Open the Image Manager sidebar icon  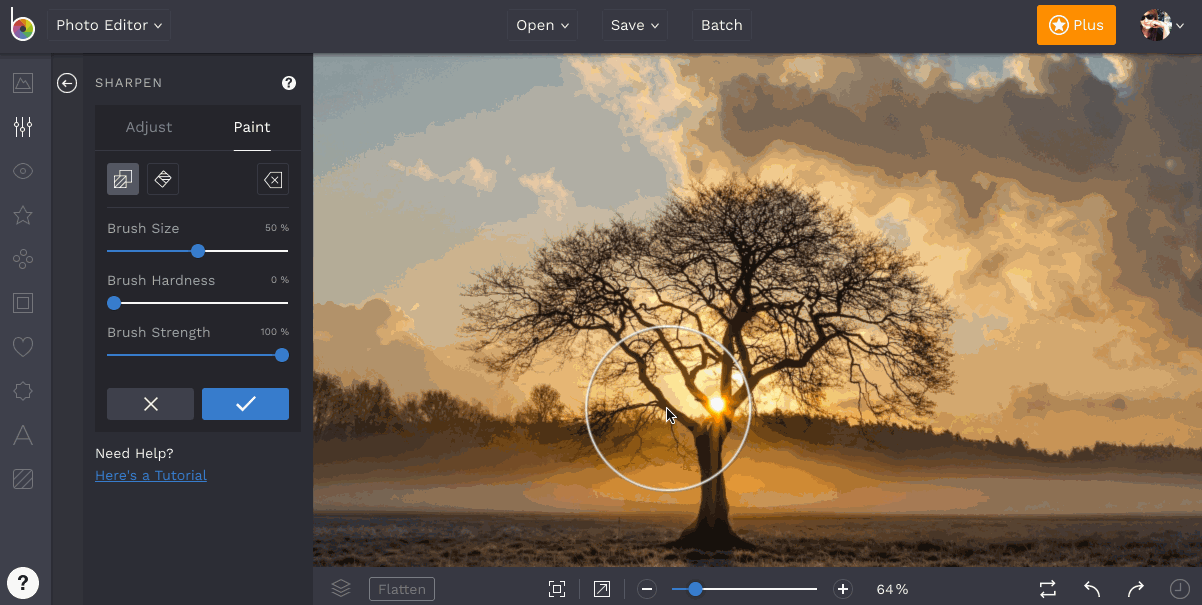(x=23, y=83)
